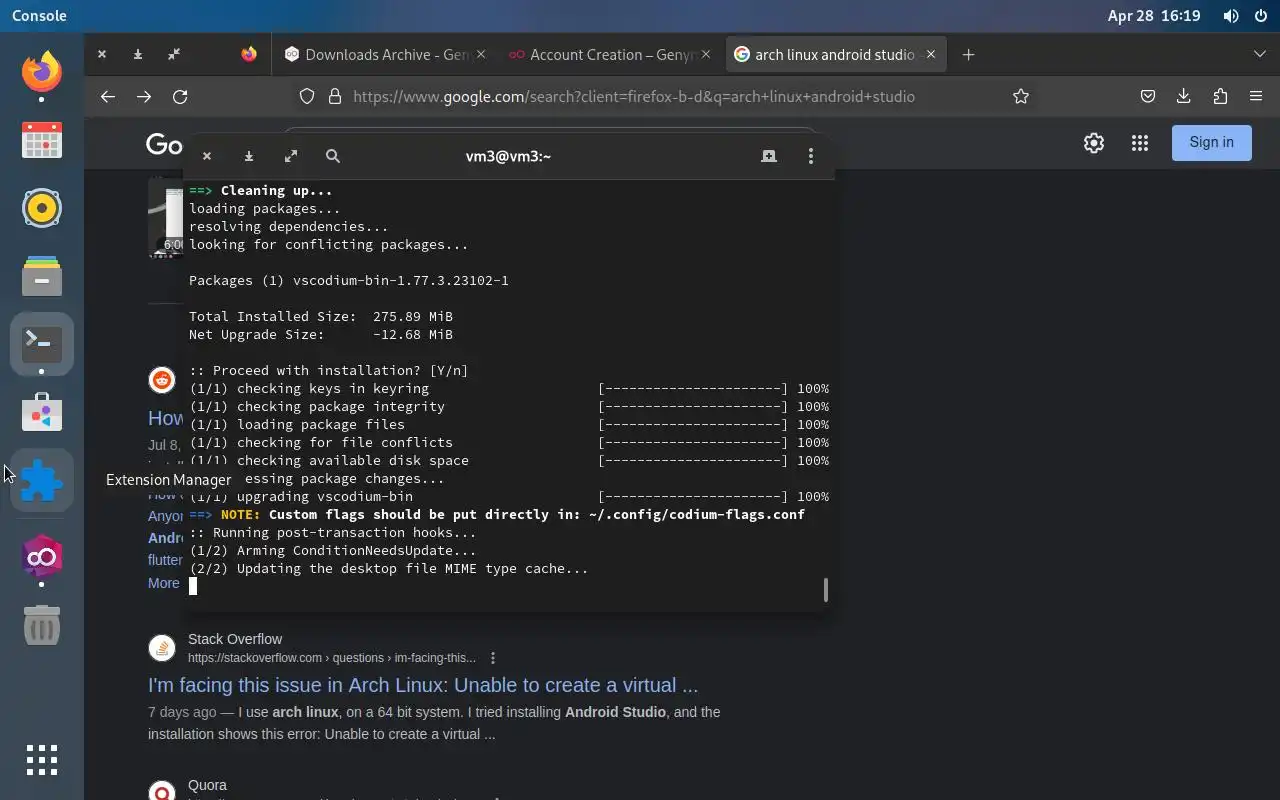This screenshot has height=800, width=1280.
Task: Open a new Firefox tab
Action: click(x=968, y=55)
